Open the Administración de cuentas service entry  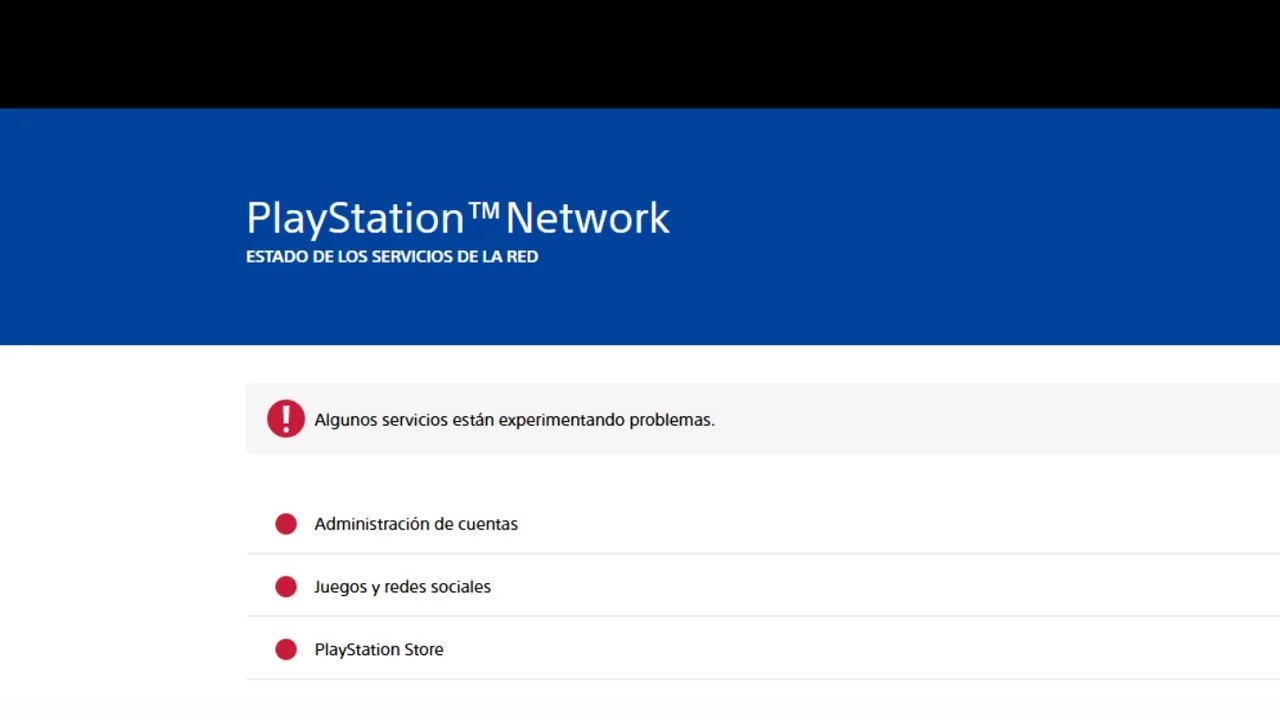click(x=416, y=524)
